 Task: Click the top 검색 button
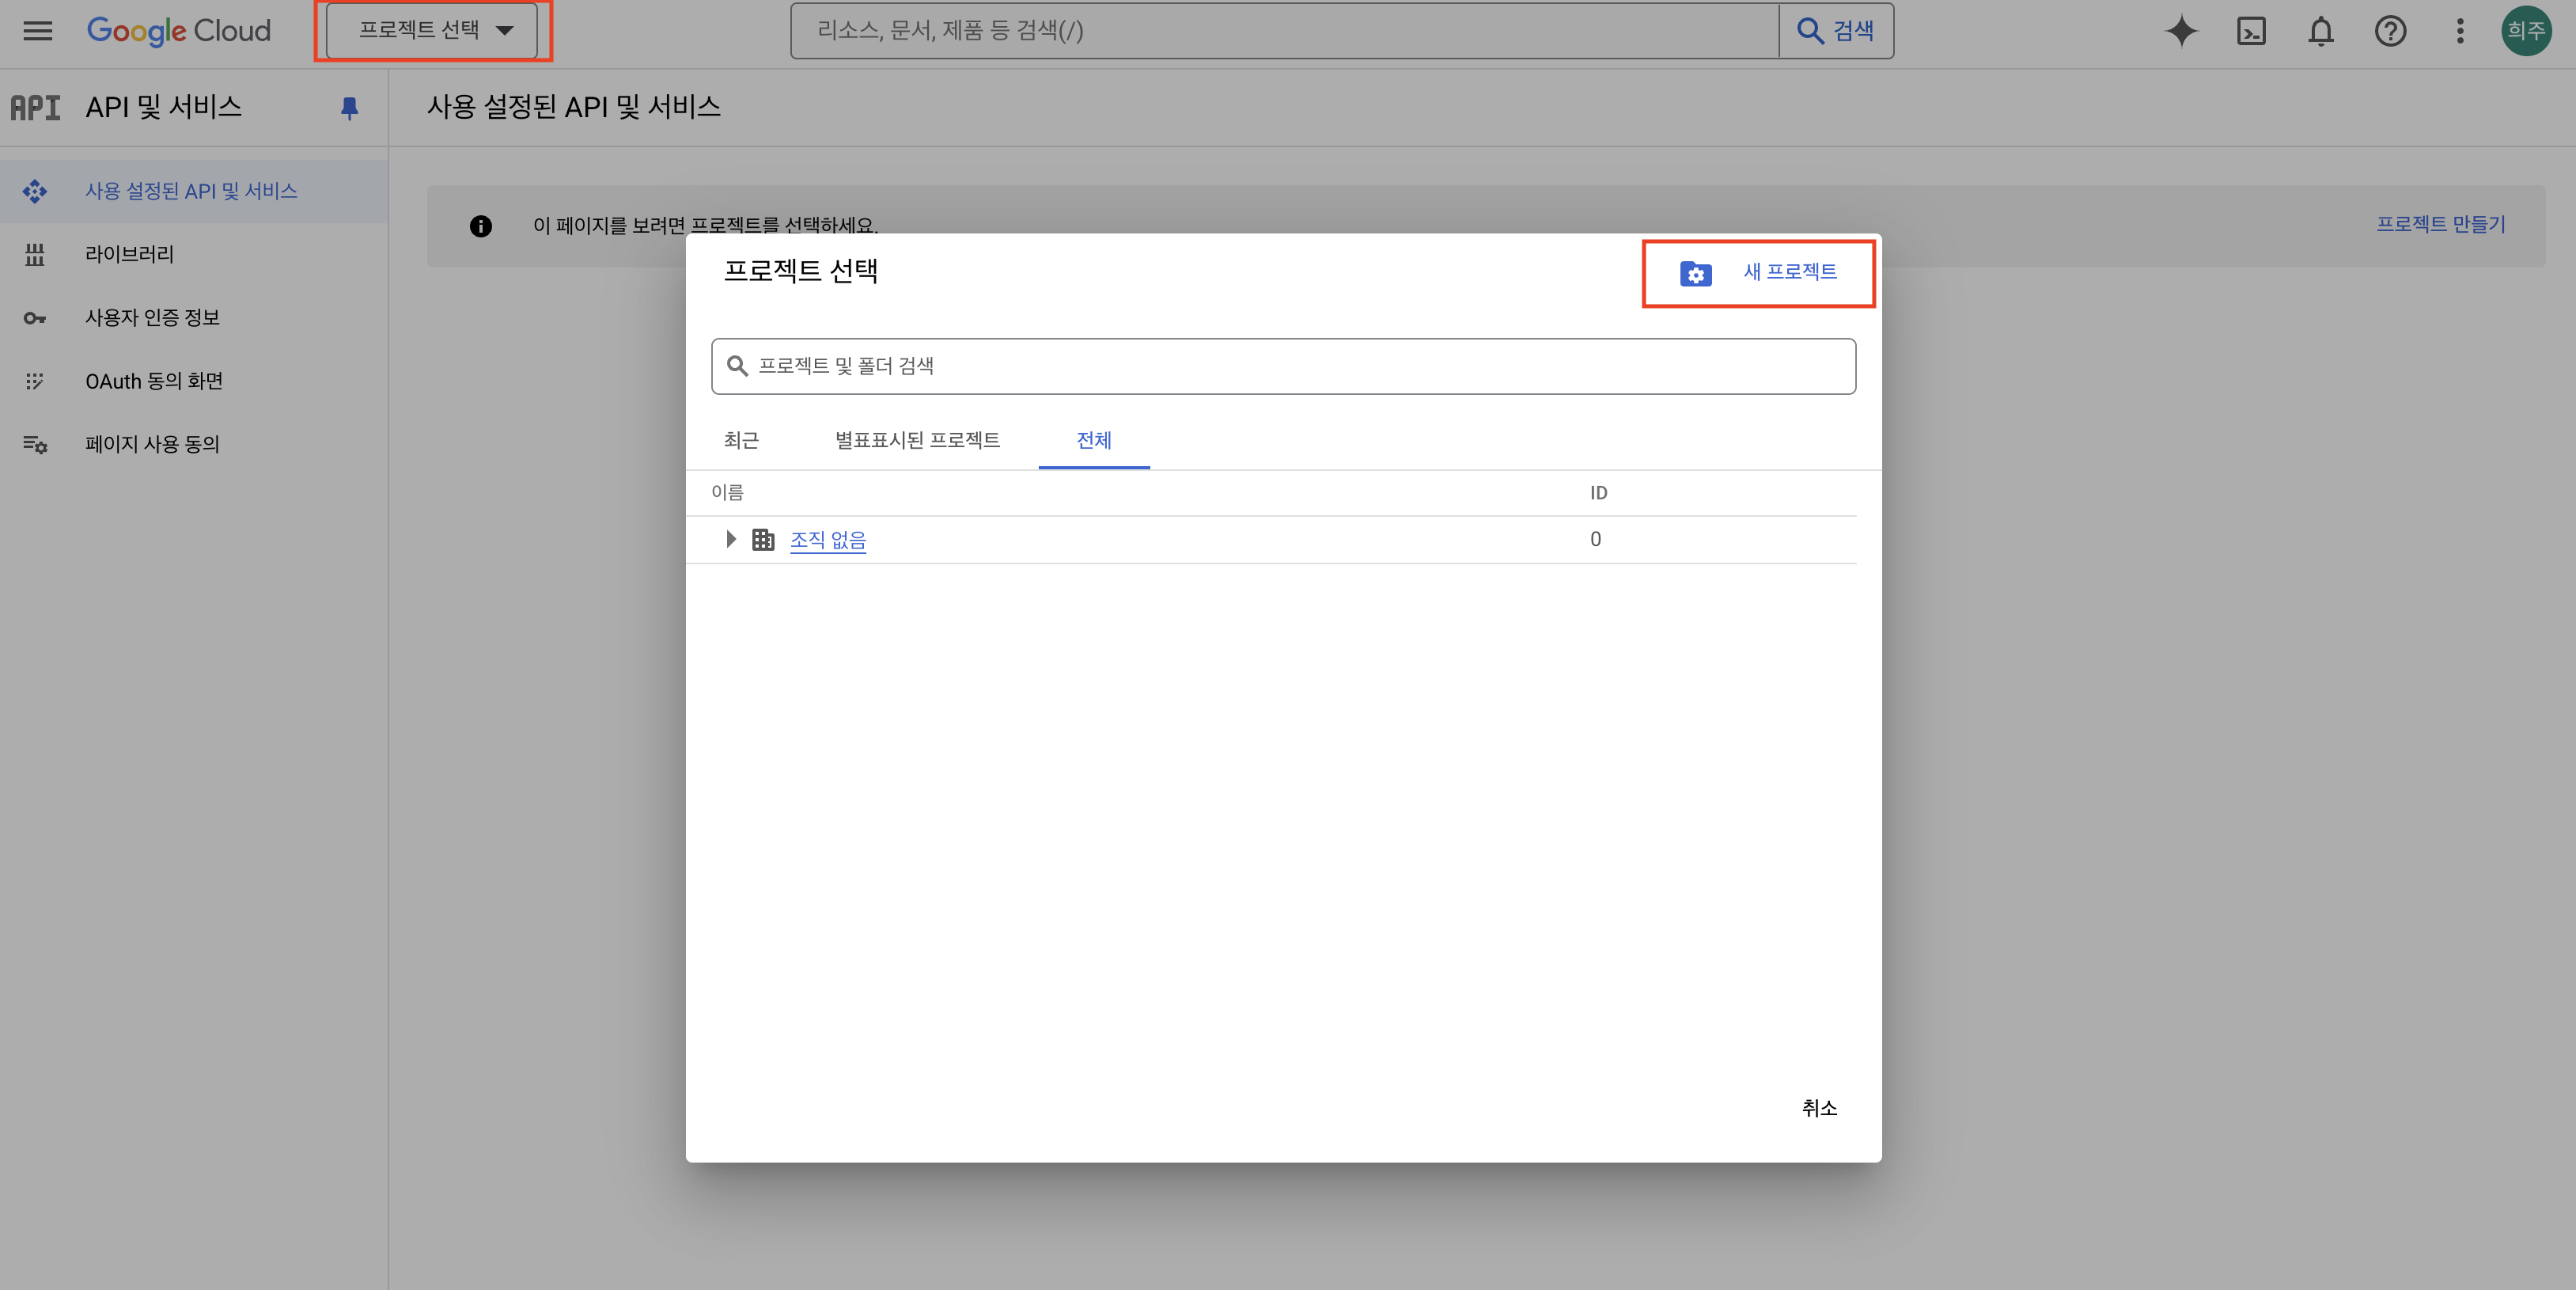click(1836, 31)
